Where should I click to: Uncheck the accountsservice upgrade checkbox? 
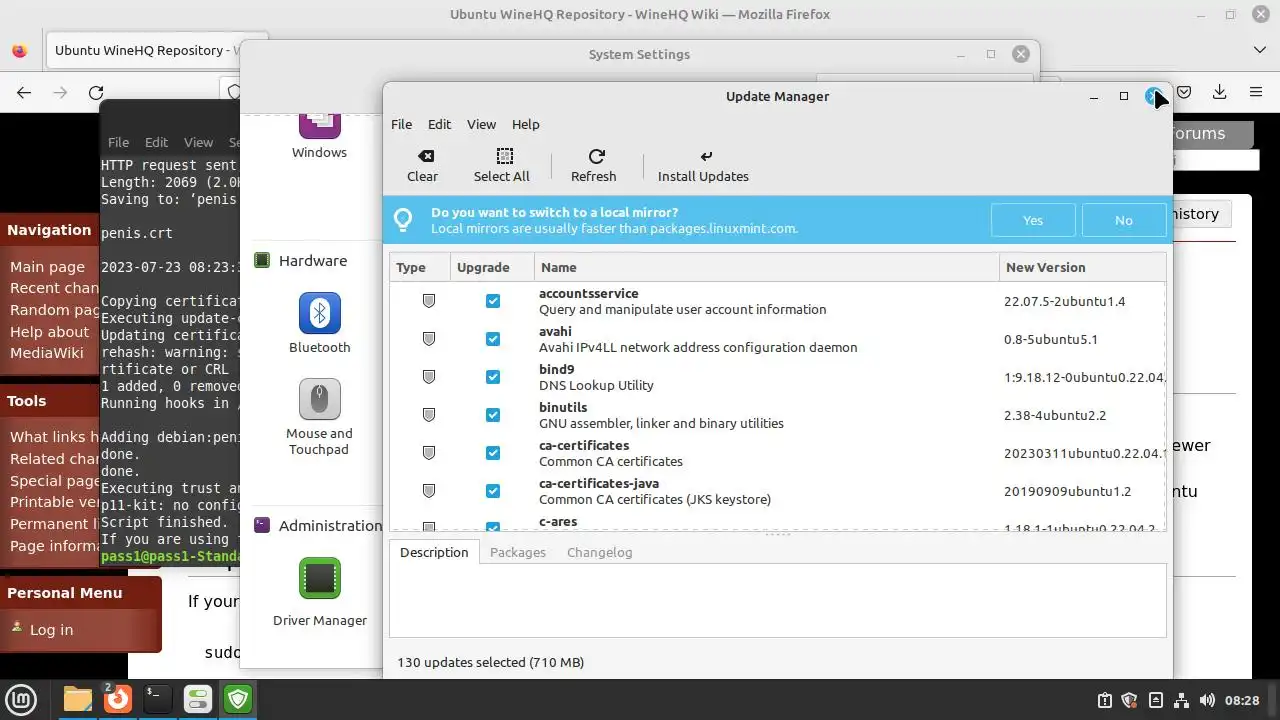click(493, 301)
